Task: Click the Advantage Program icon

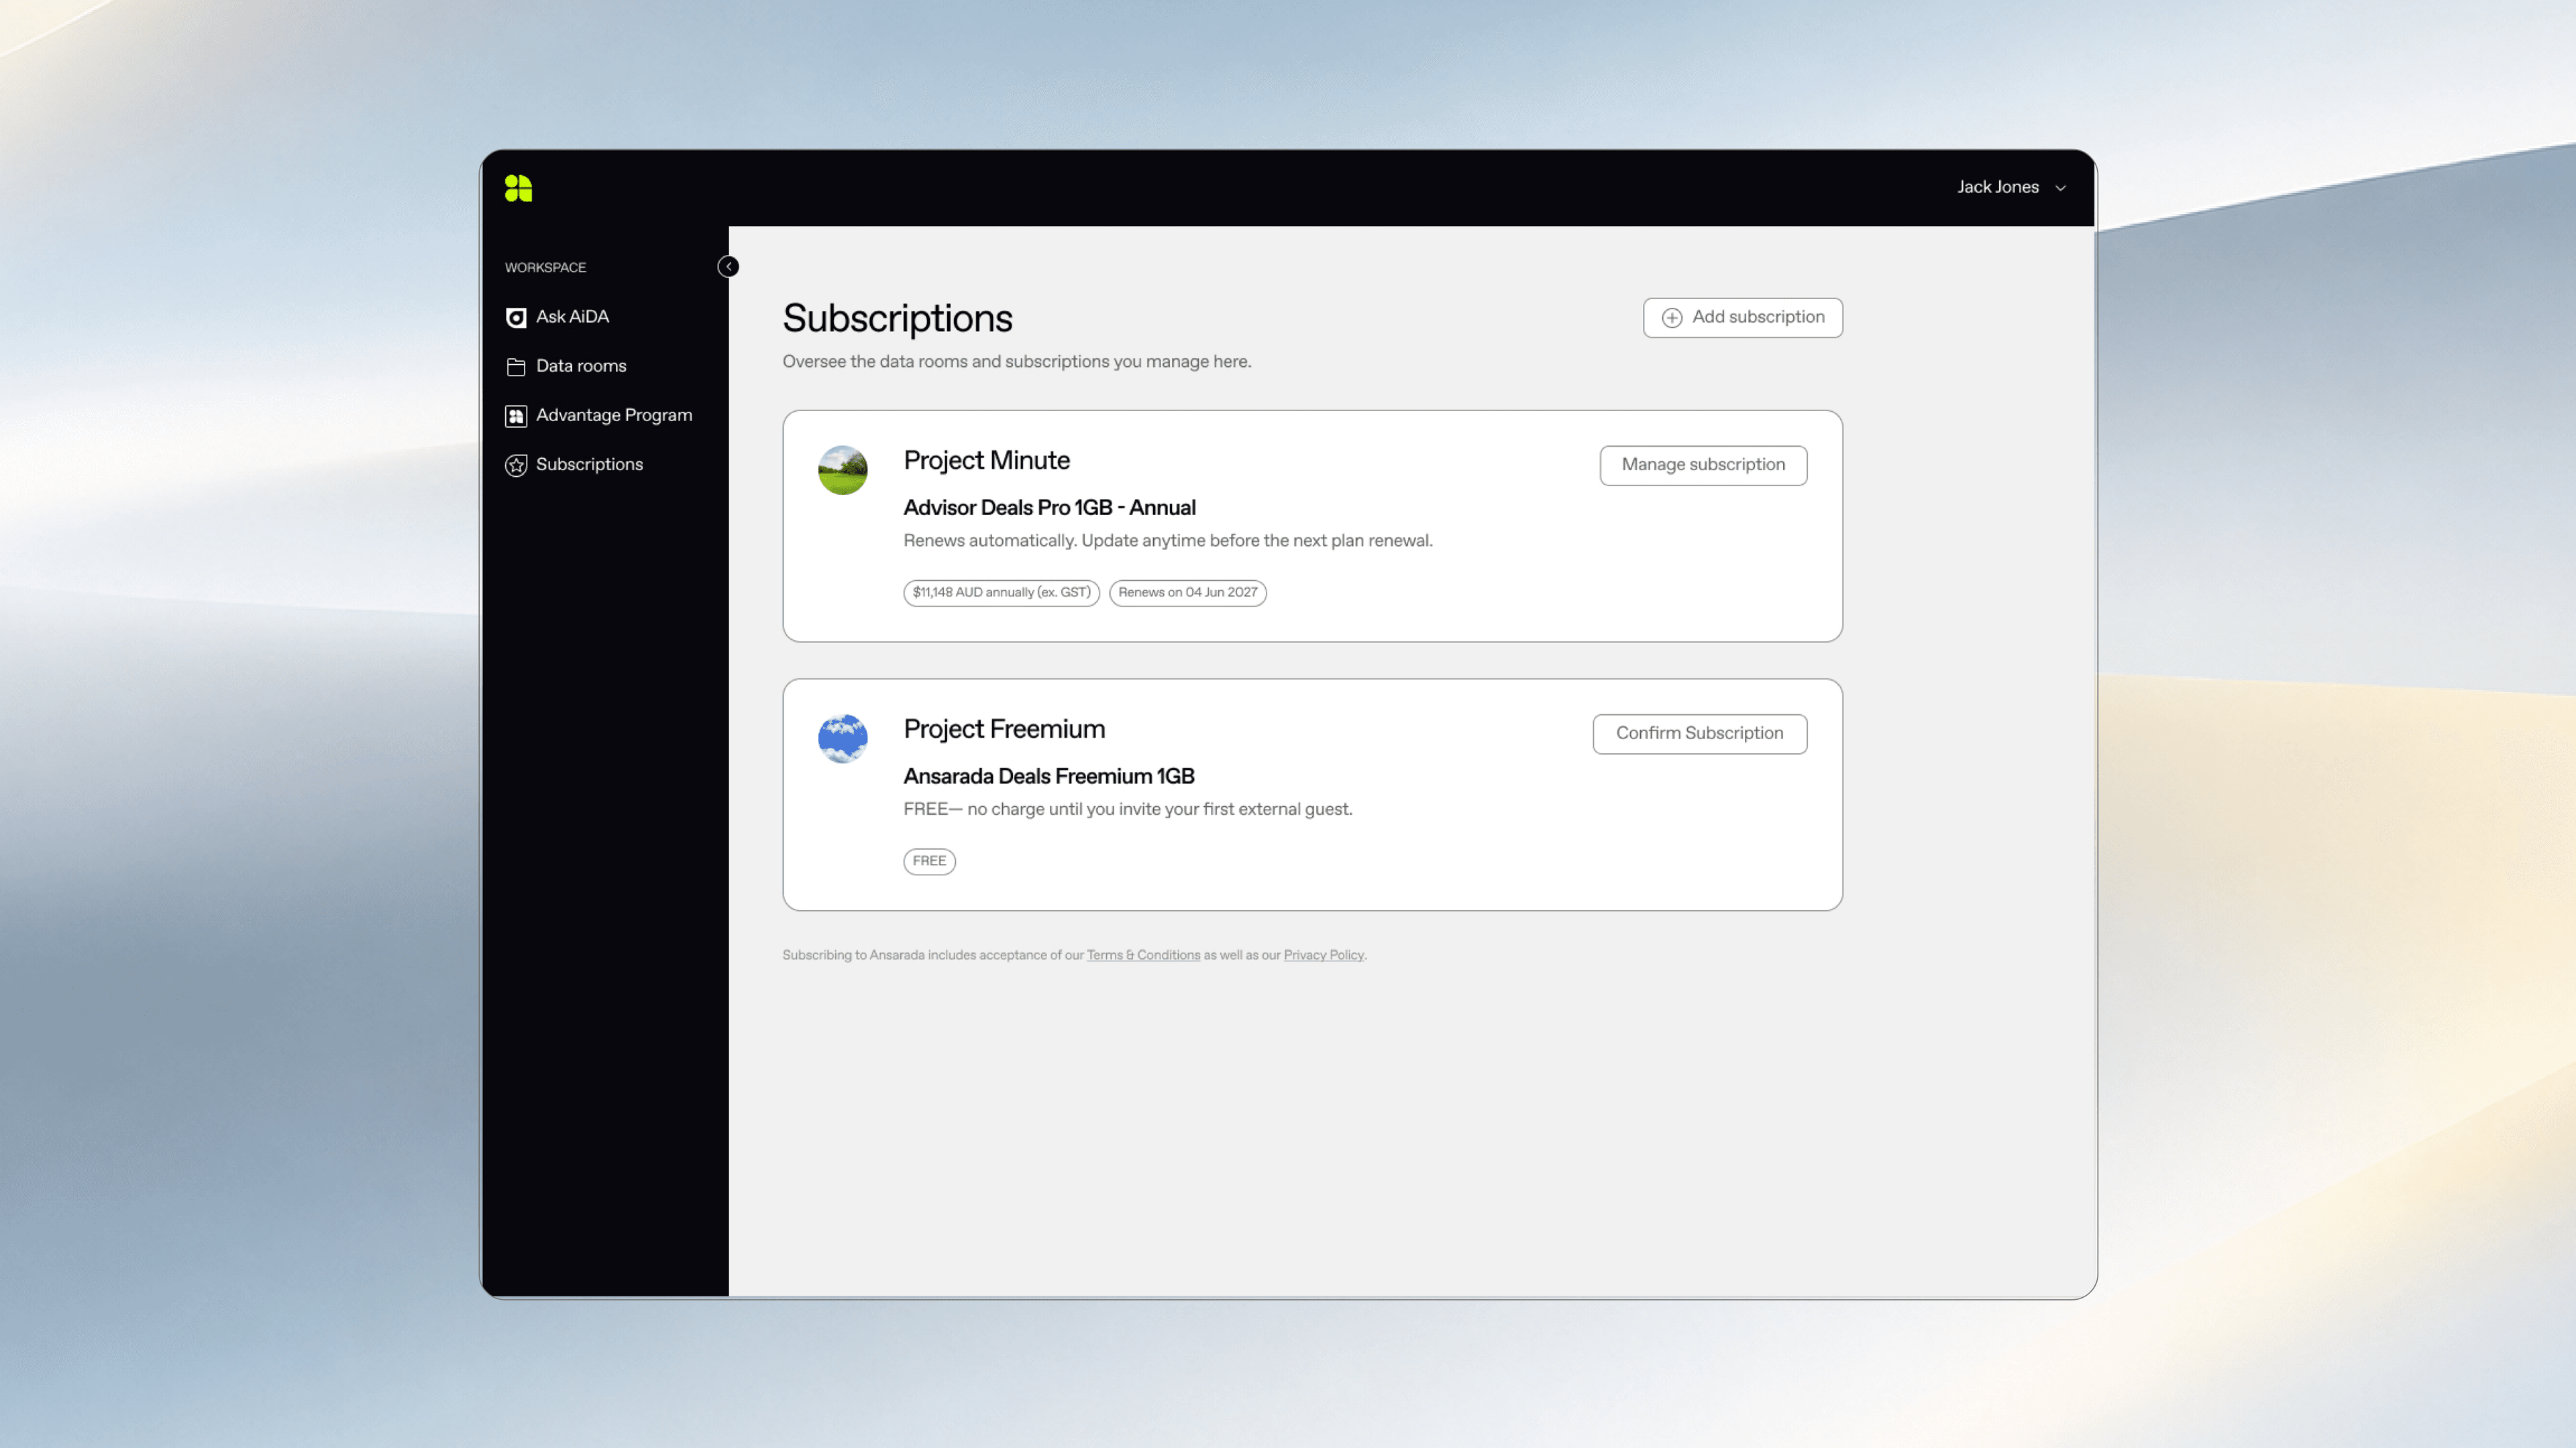Action: click(516, 416)
